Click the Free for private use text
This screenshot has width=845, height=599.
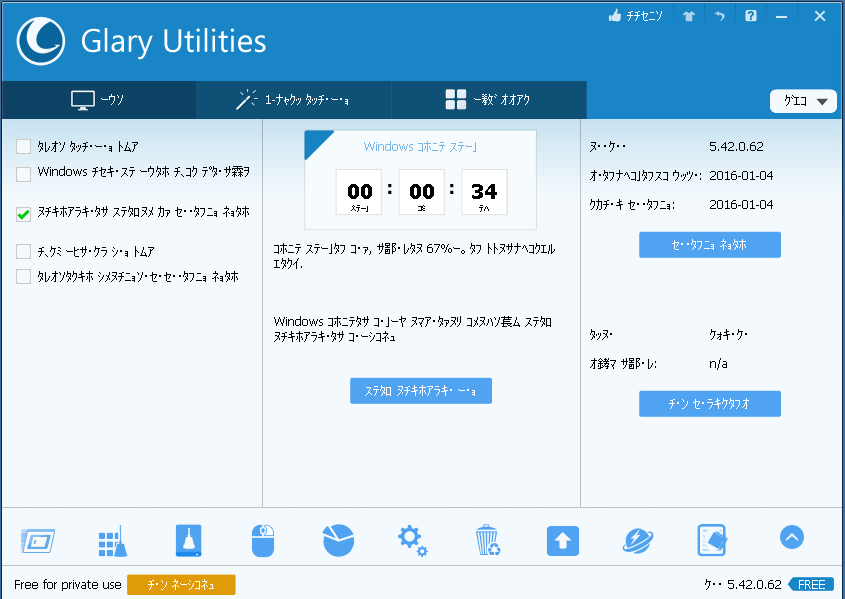67,584
